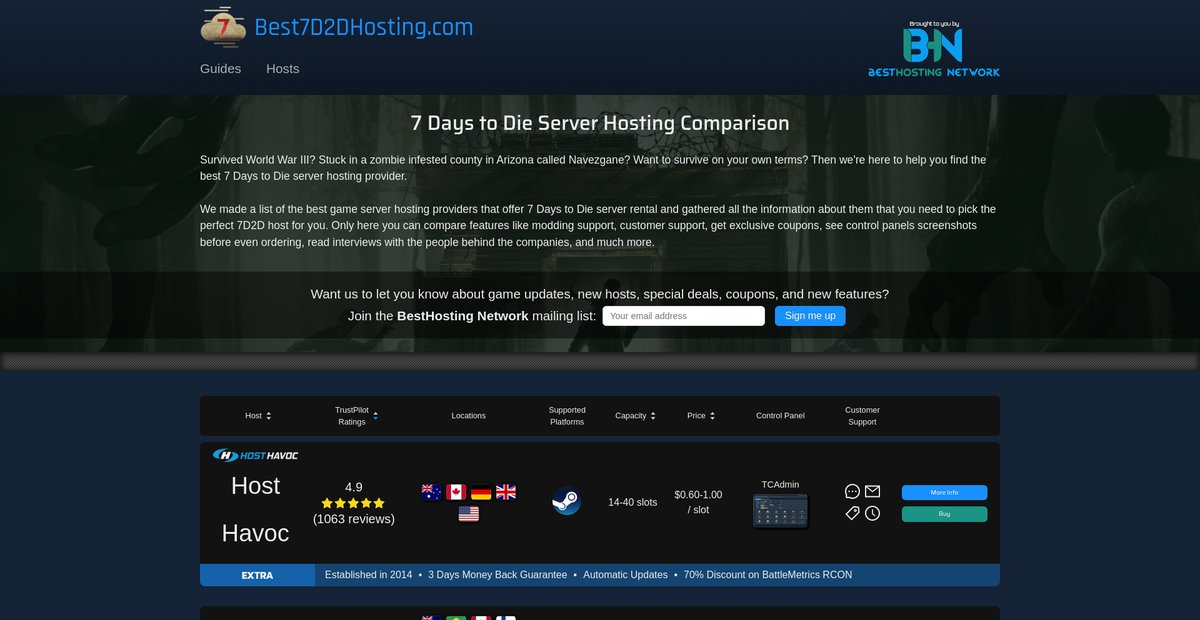Click 70% Discount on BattleMetrics RCON text

[x=768, y=575]
